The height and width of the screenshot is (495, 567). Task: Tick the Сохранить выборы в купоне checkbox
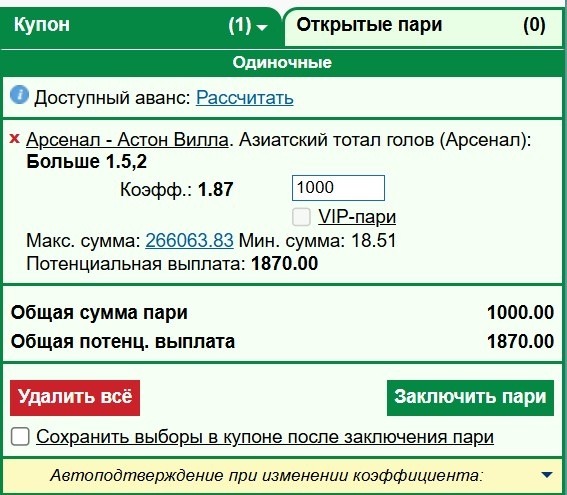point(20,437)
